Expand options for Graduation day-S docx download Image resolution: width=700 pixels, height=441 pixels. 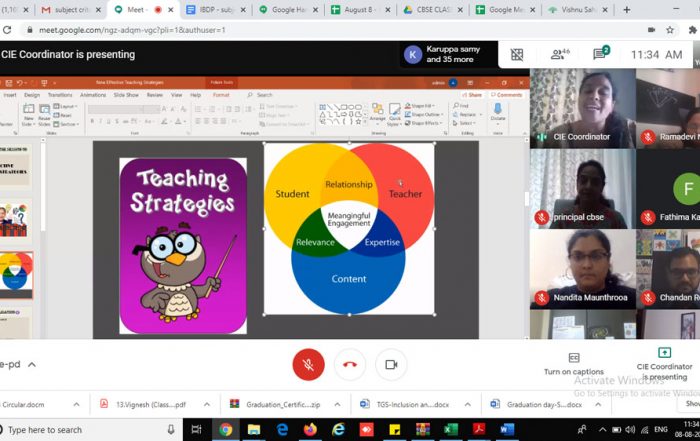[x=598, y=404]
